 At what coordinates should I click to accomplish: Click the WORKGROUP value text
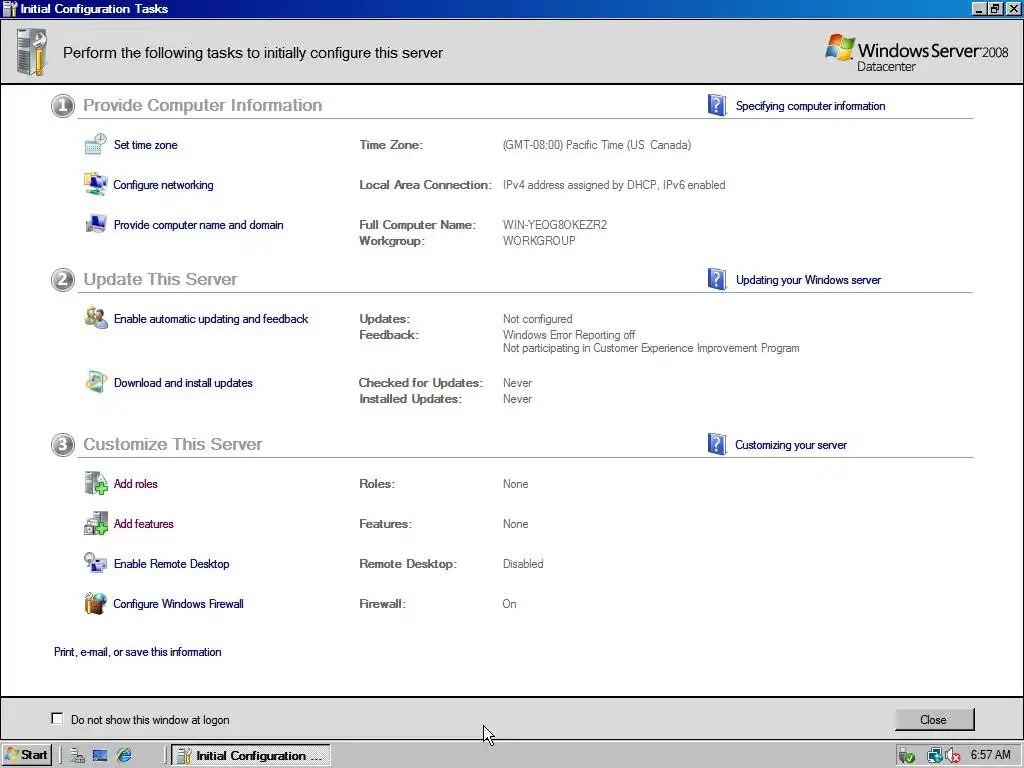pos(539,241)
